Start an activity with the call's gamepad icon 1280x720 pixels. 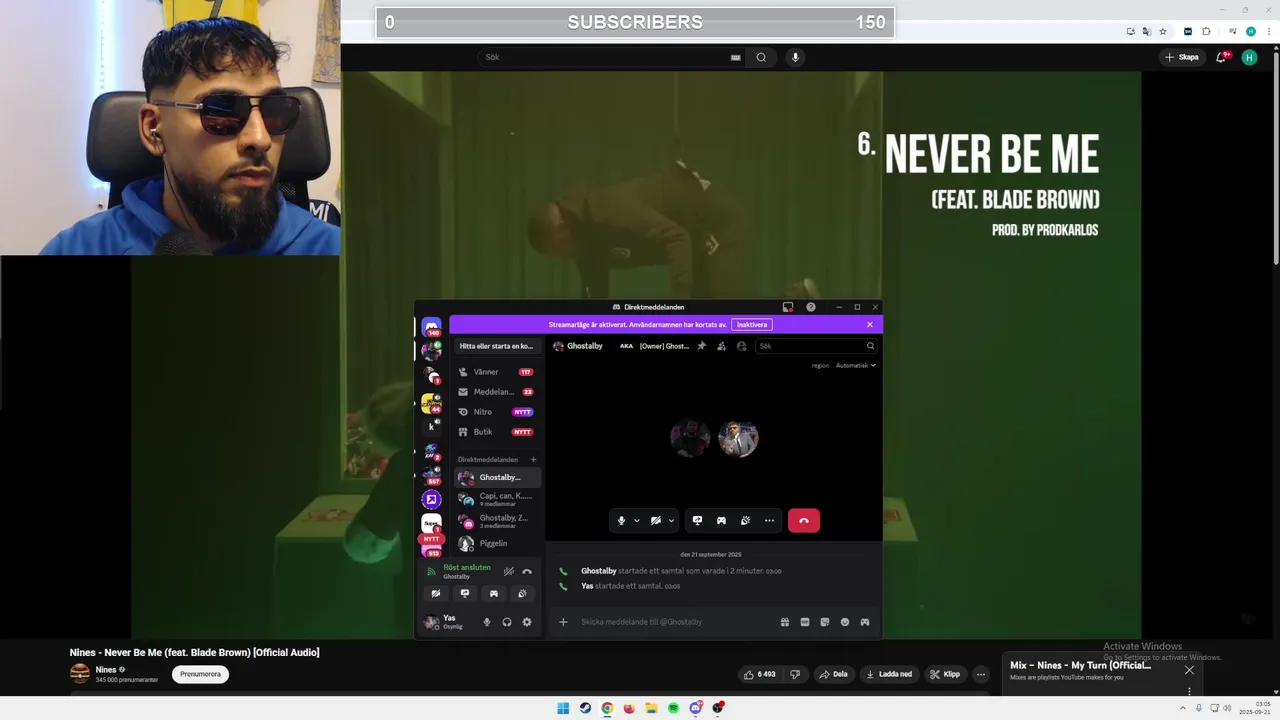point(721,520)
